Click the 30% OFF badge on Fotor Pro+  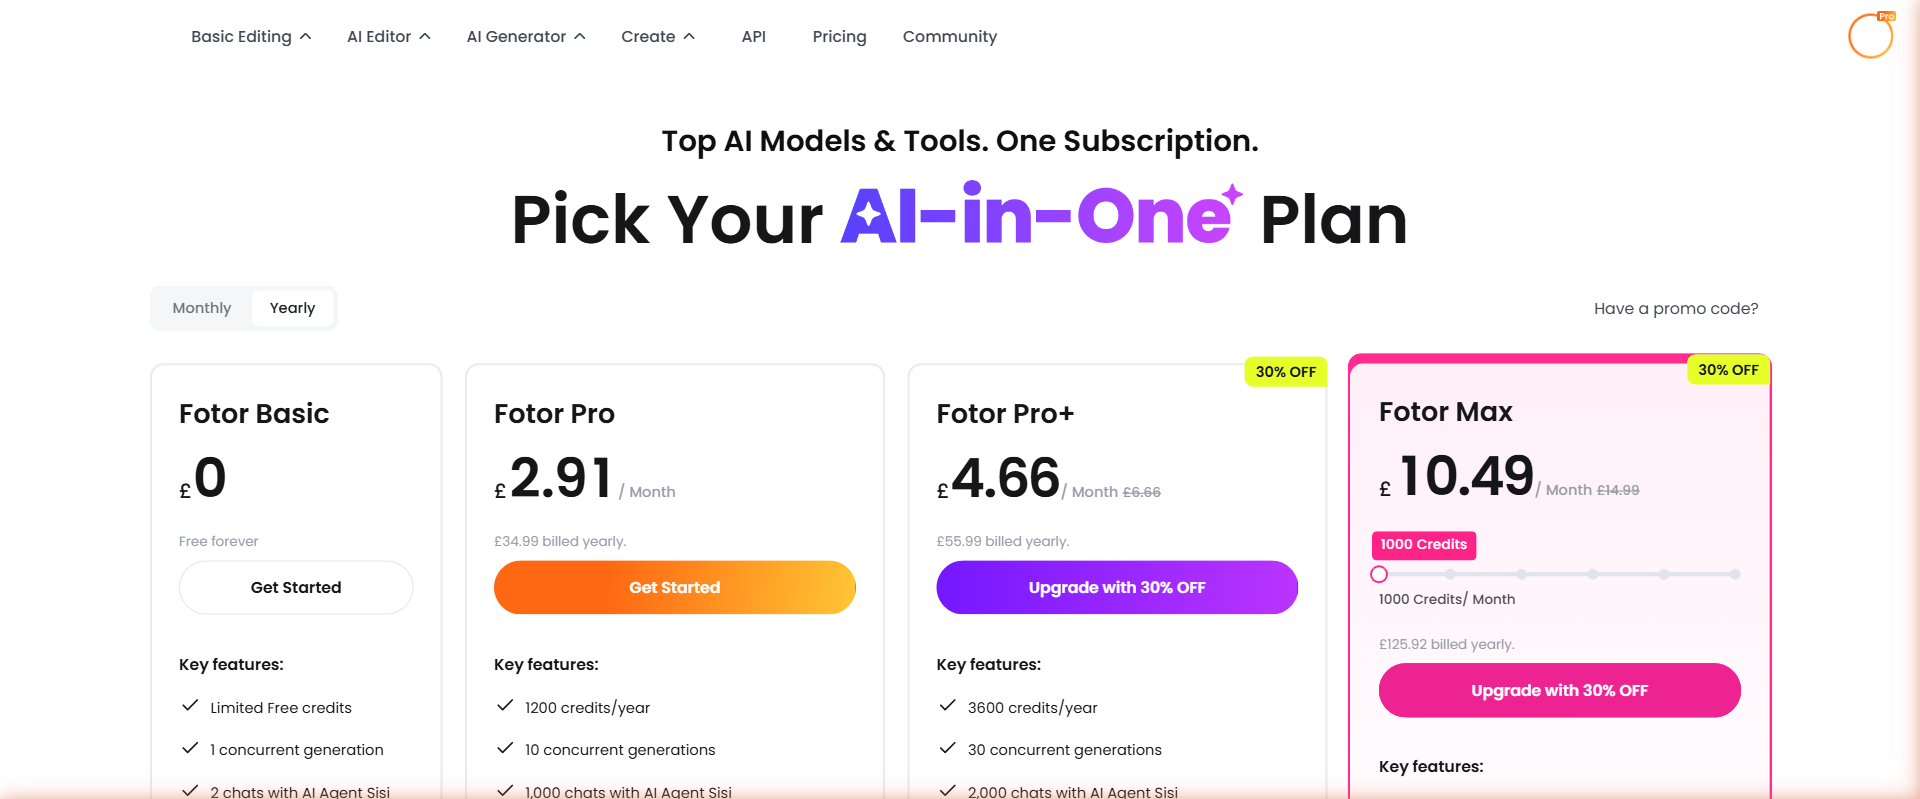(x=1286, y=371)
